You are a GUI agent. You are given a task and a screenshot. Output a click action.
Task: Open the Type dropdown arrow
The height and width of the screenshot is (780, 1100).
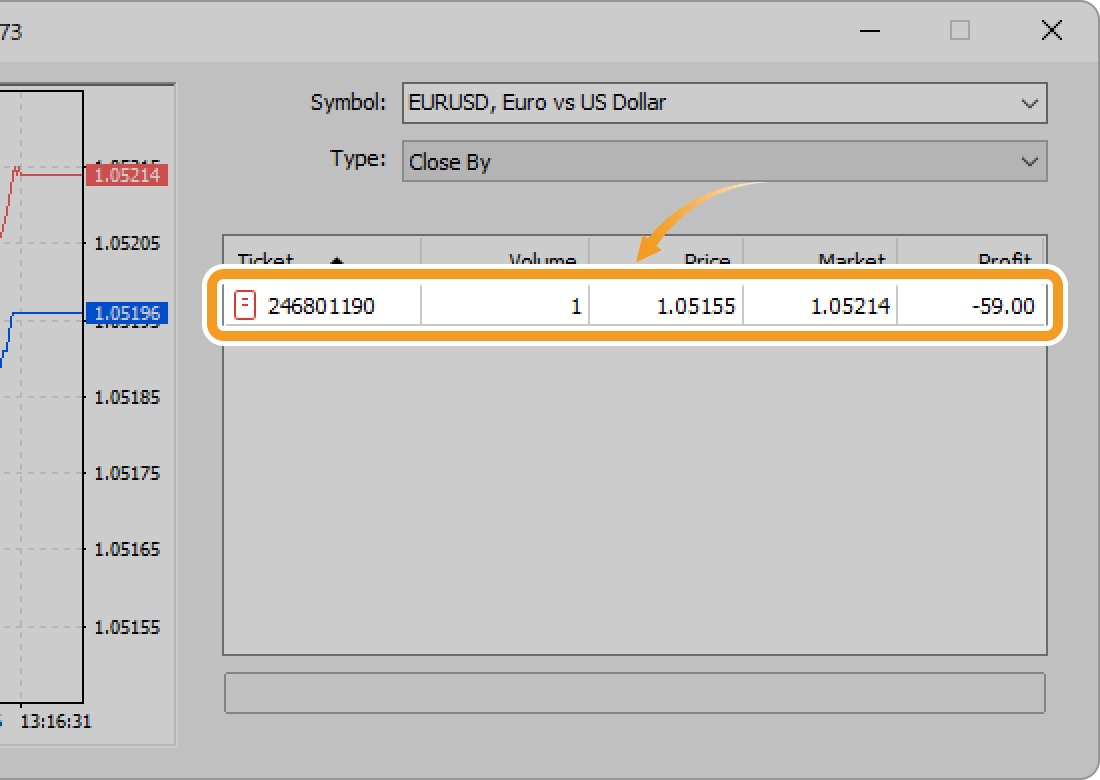(x=1029, y=162)
